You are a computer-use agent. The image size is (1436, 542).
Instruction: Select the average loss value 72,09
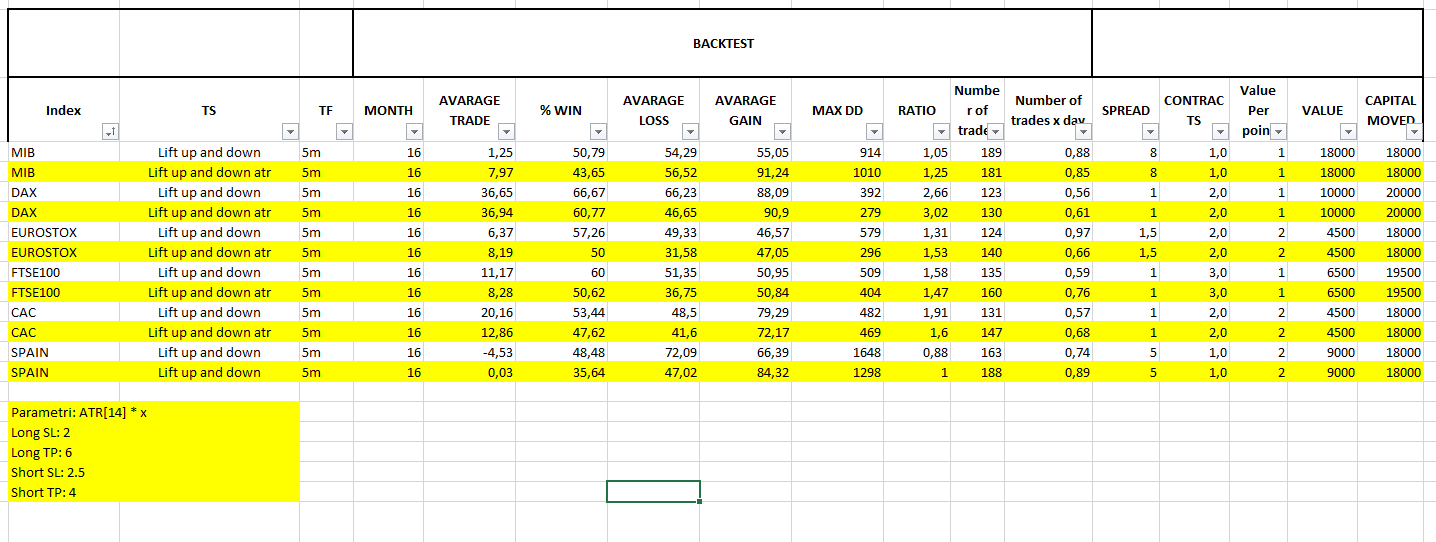pos(653,352)
